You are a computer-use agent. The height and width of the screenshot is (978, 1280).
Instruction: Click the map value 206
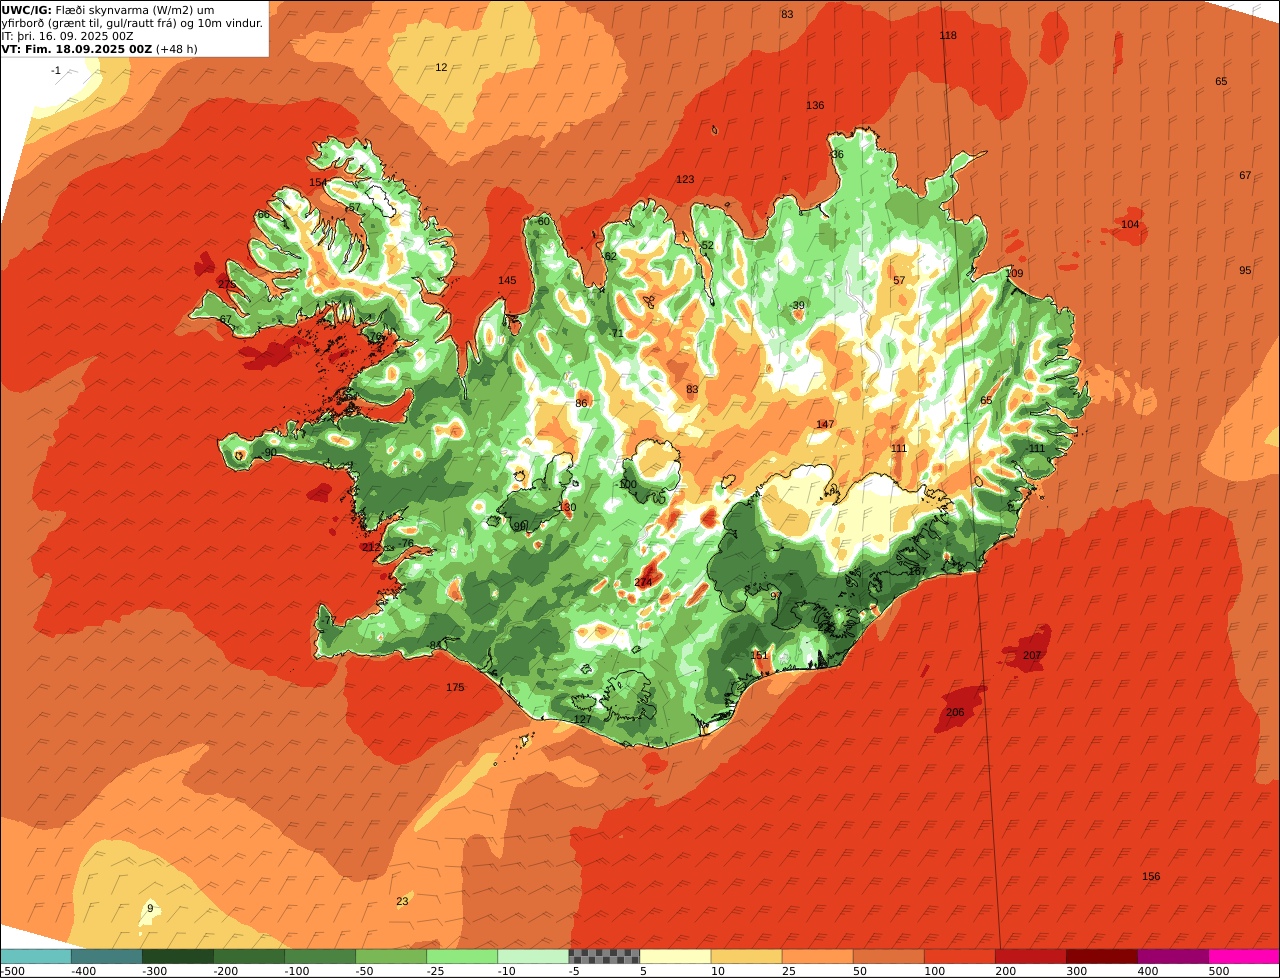[x=955, y=713]
